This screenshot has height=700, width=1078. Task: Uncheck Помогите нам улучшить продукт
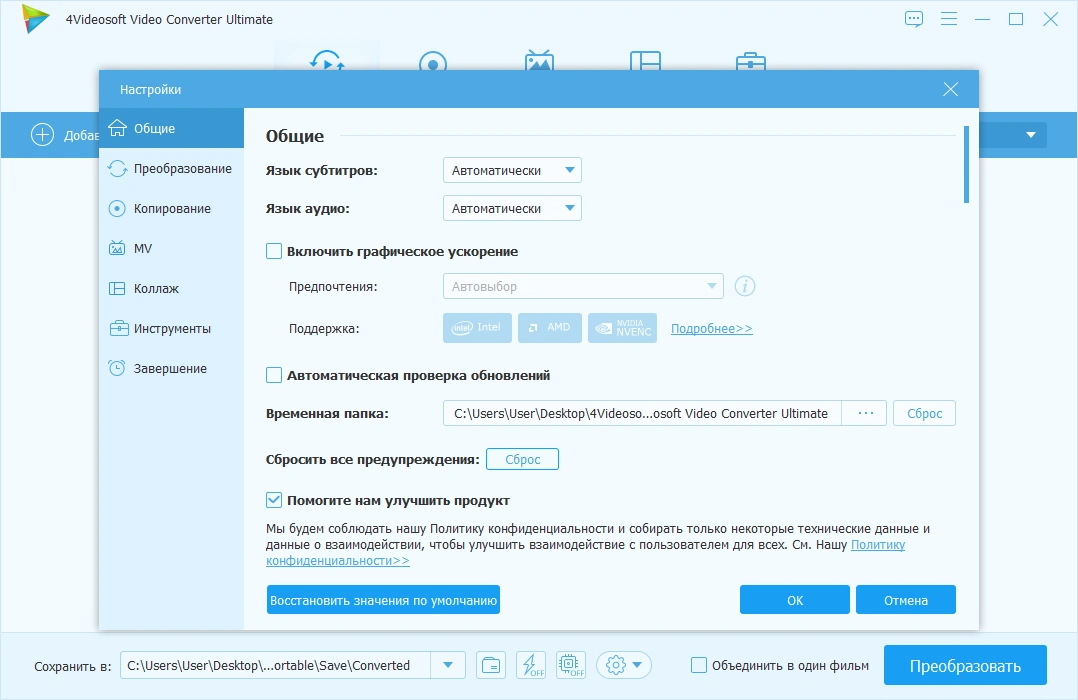pos(274,501)
